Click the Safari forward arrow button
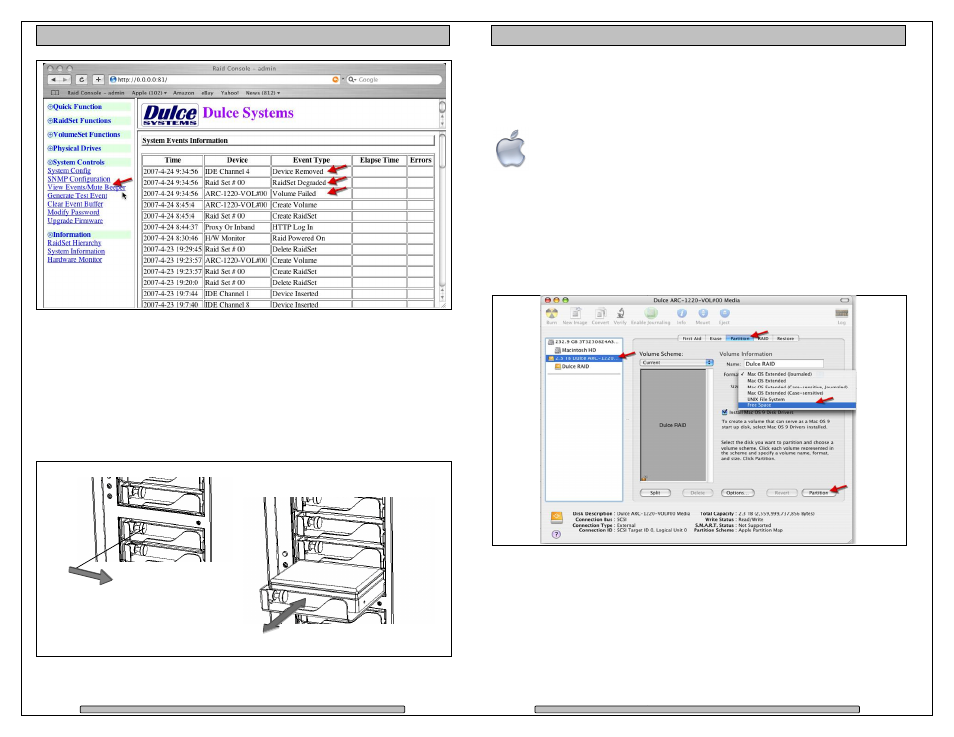 coord(65,80)
